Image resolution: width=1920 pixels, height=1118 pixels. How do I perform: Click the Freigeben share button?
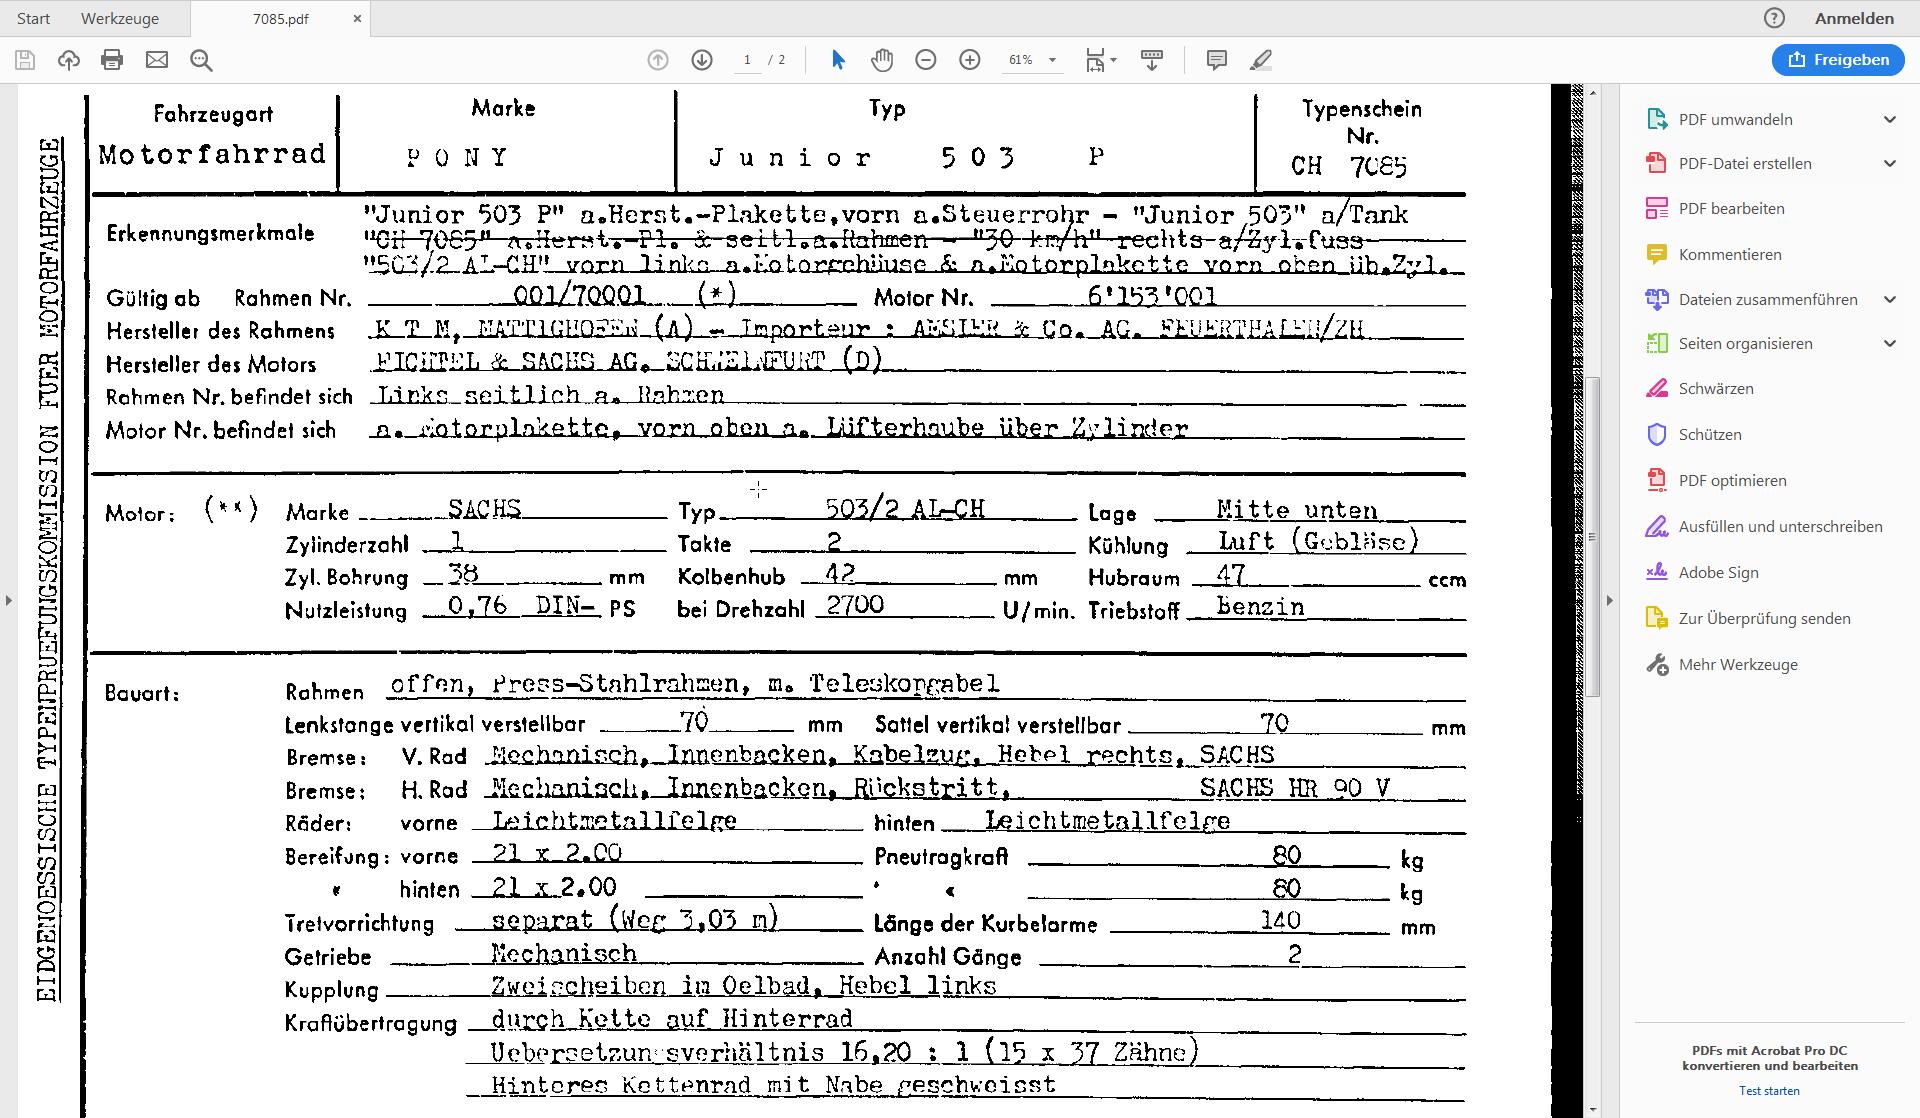tap(1837, 60)
